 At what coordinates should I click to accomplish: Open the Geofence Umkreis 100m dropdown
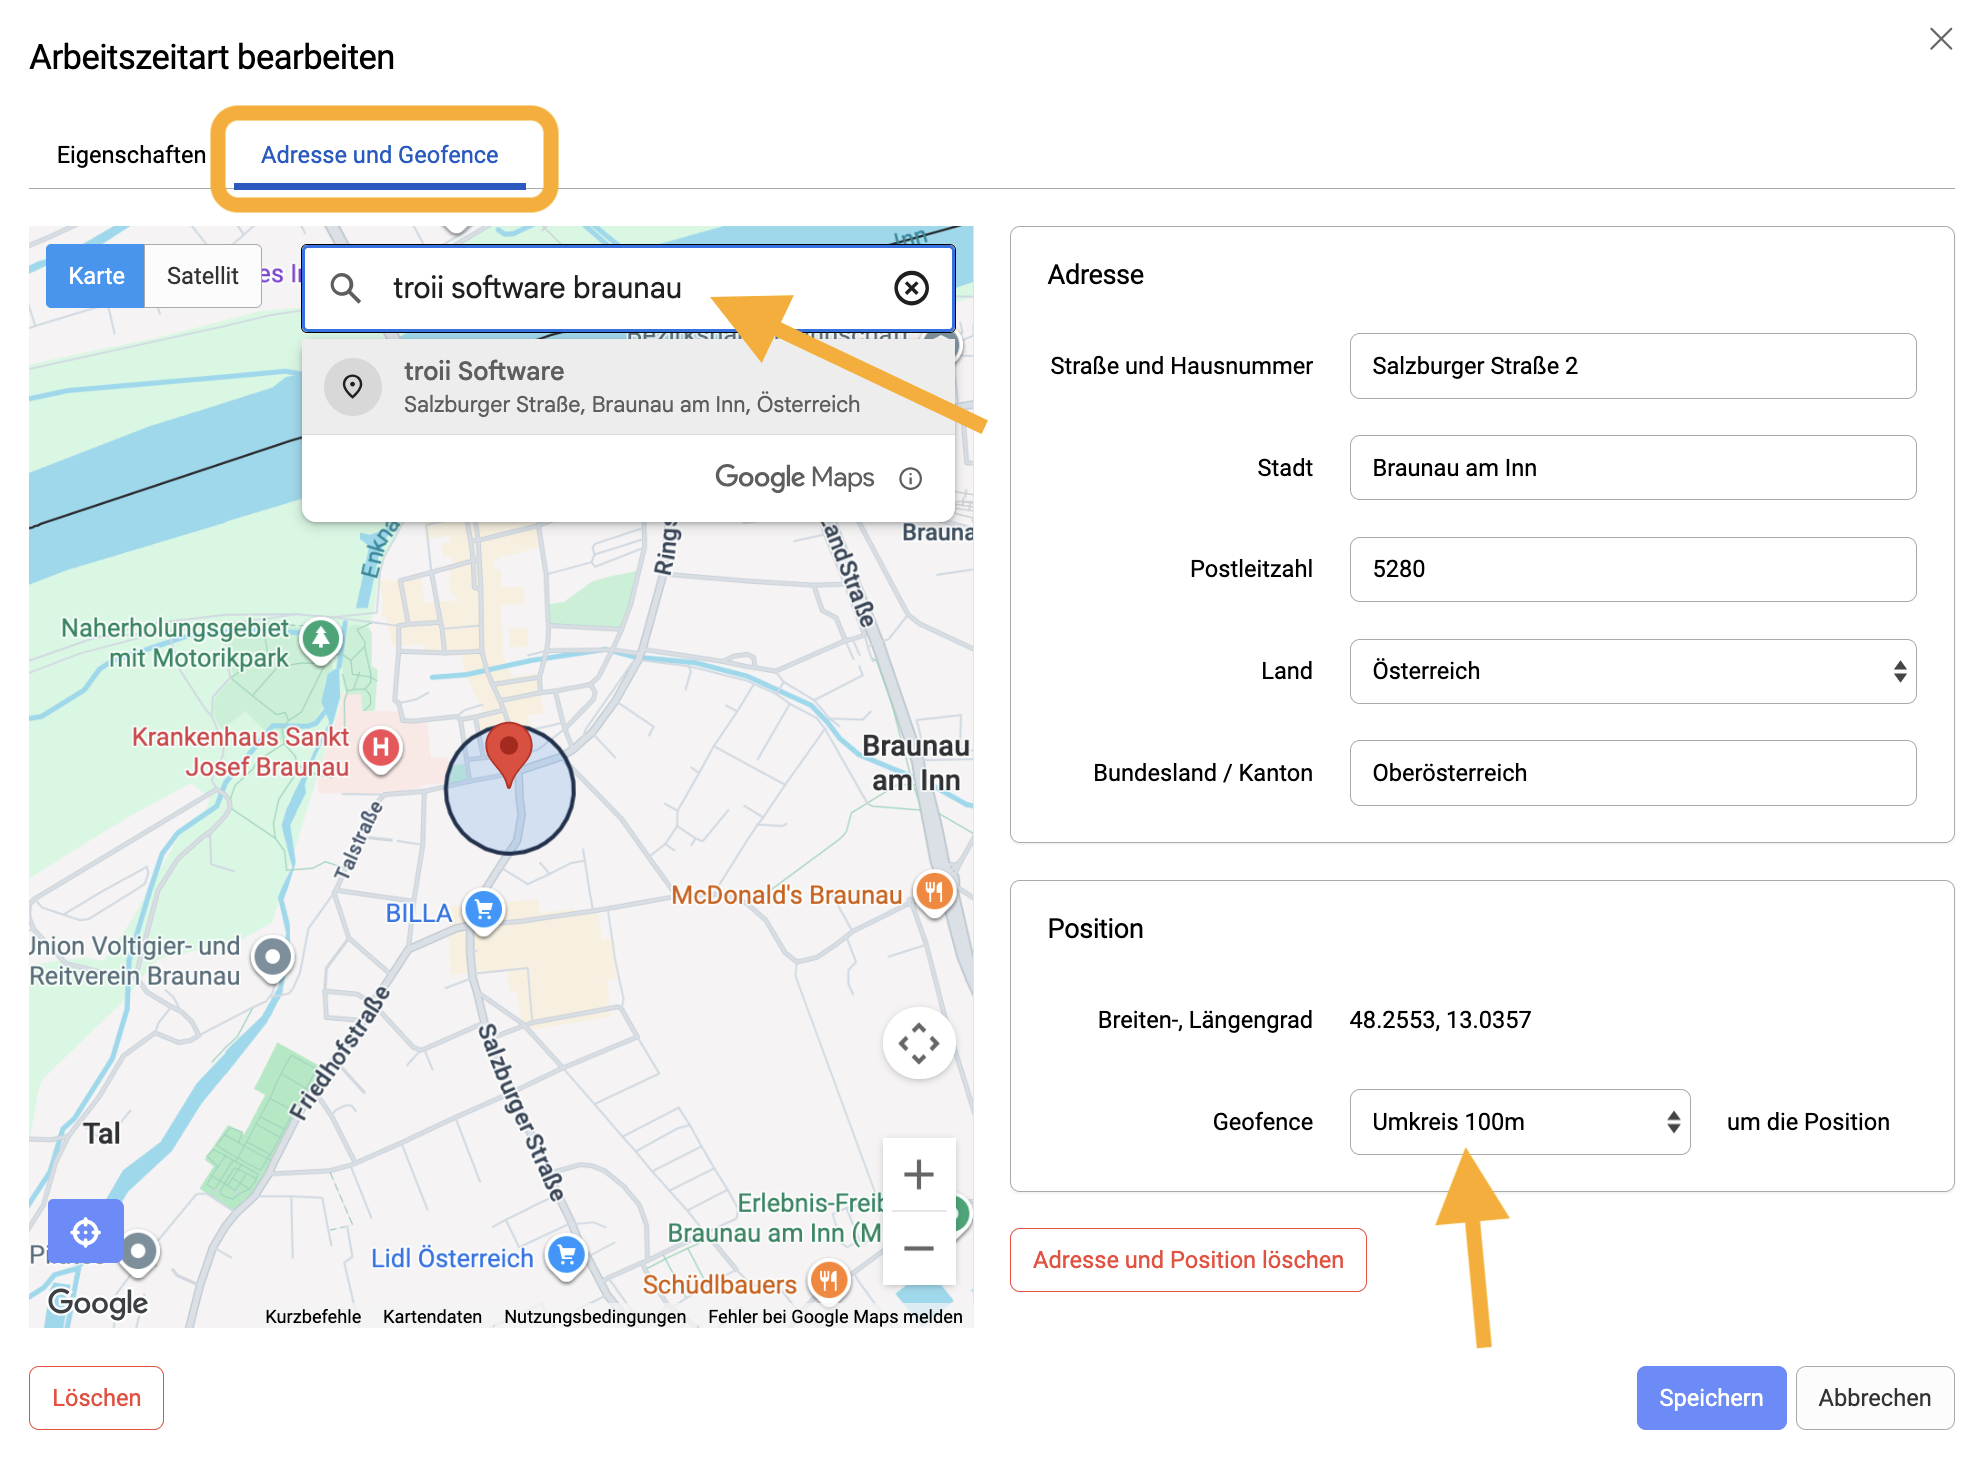(x=1519, y=1122)
